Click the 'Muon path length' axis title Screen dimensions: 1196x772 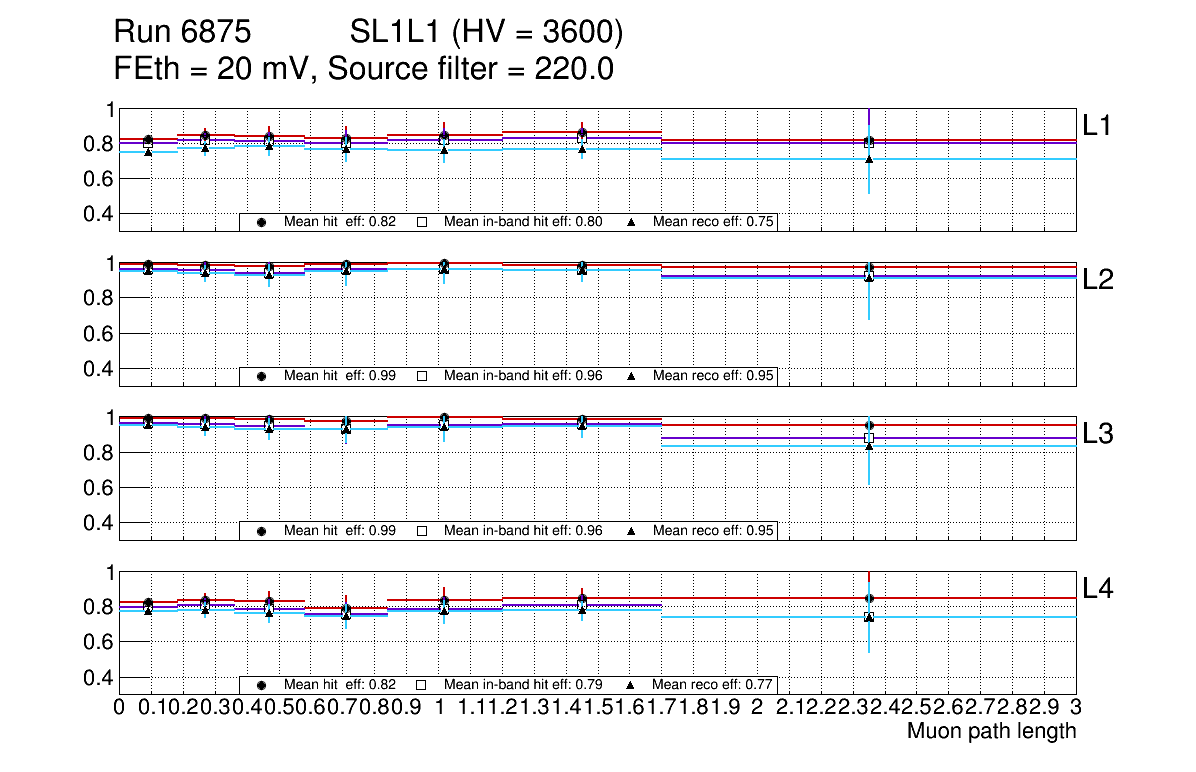coord(991,731)
